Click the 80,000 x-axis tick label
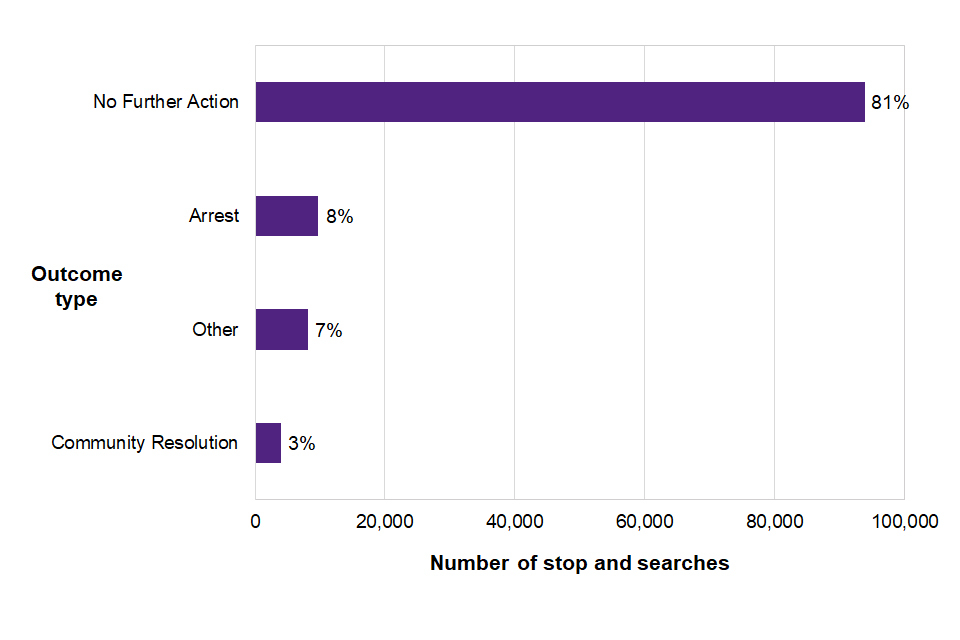 (x=774, y=521)
